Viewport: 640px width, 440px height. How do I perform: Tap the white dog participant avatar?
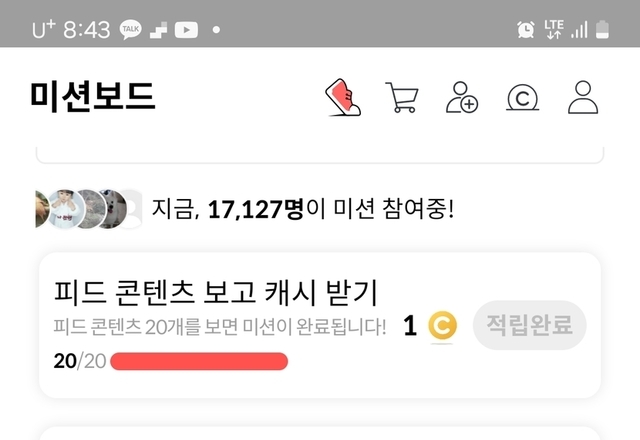pos(113,209)
